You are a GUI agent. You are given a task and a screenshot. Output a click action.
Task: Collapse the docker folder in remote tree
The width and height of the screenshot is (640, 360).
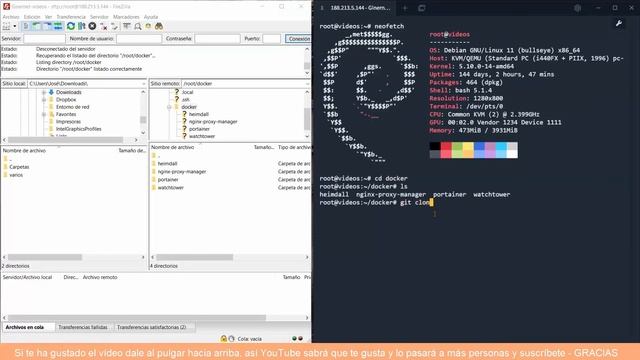click(169, 107)
